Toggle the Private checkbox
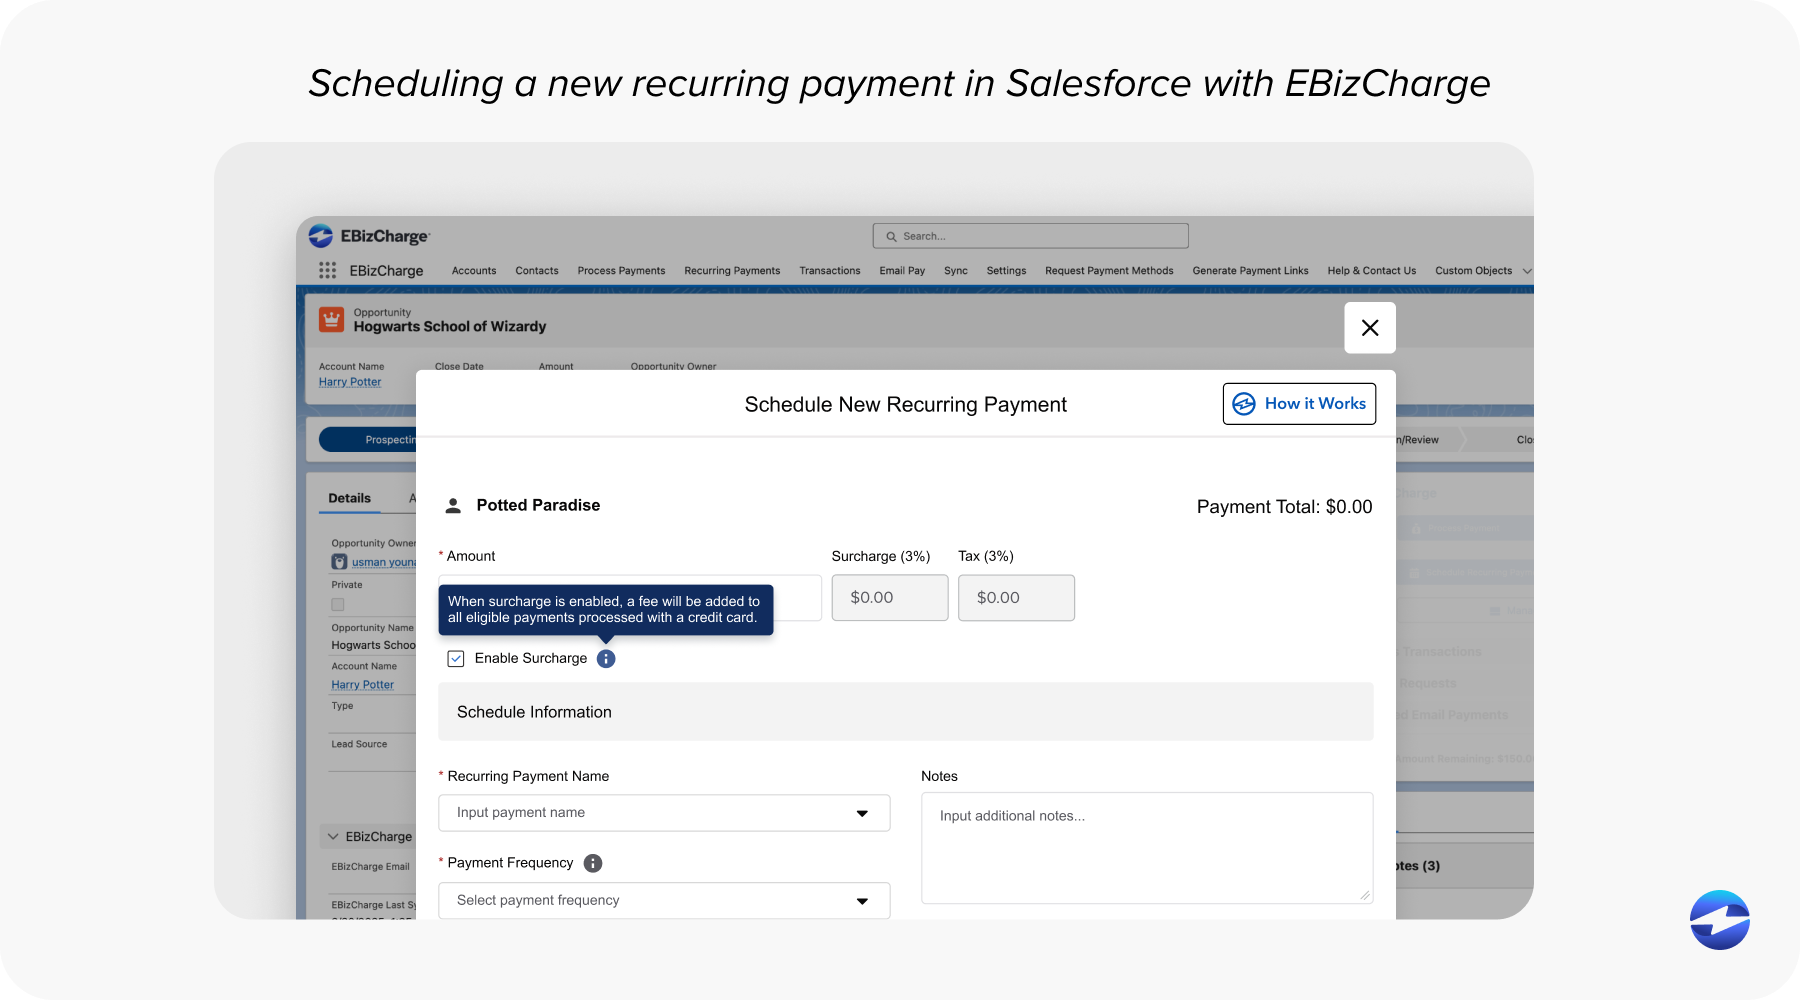The image size is (1800, 1000). pos(338,605)
